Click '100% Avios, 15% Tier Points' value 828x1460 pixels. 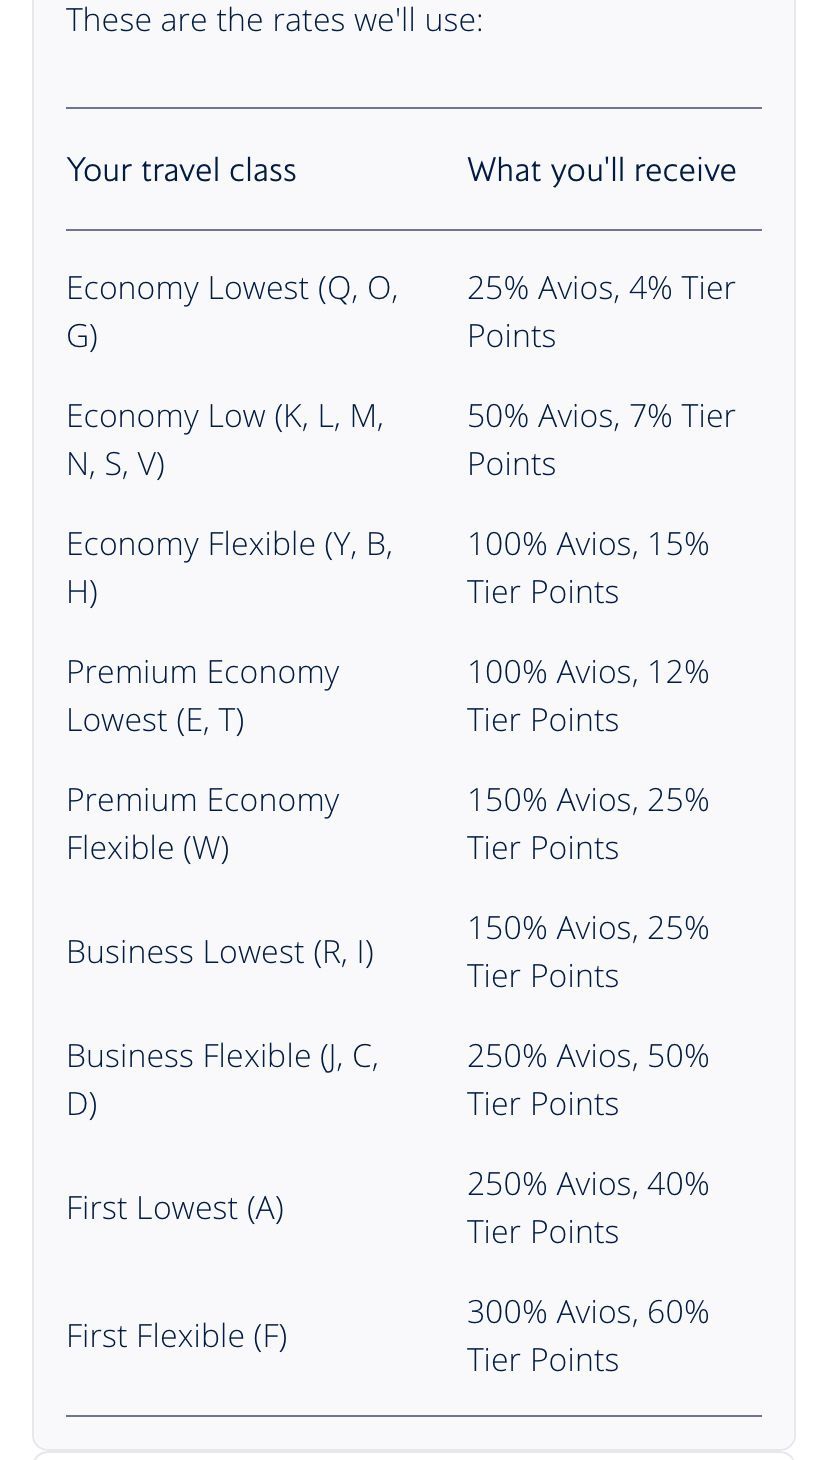[x=588, y=568]
